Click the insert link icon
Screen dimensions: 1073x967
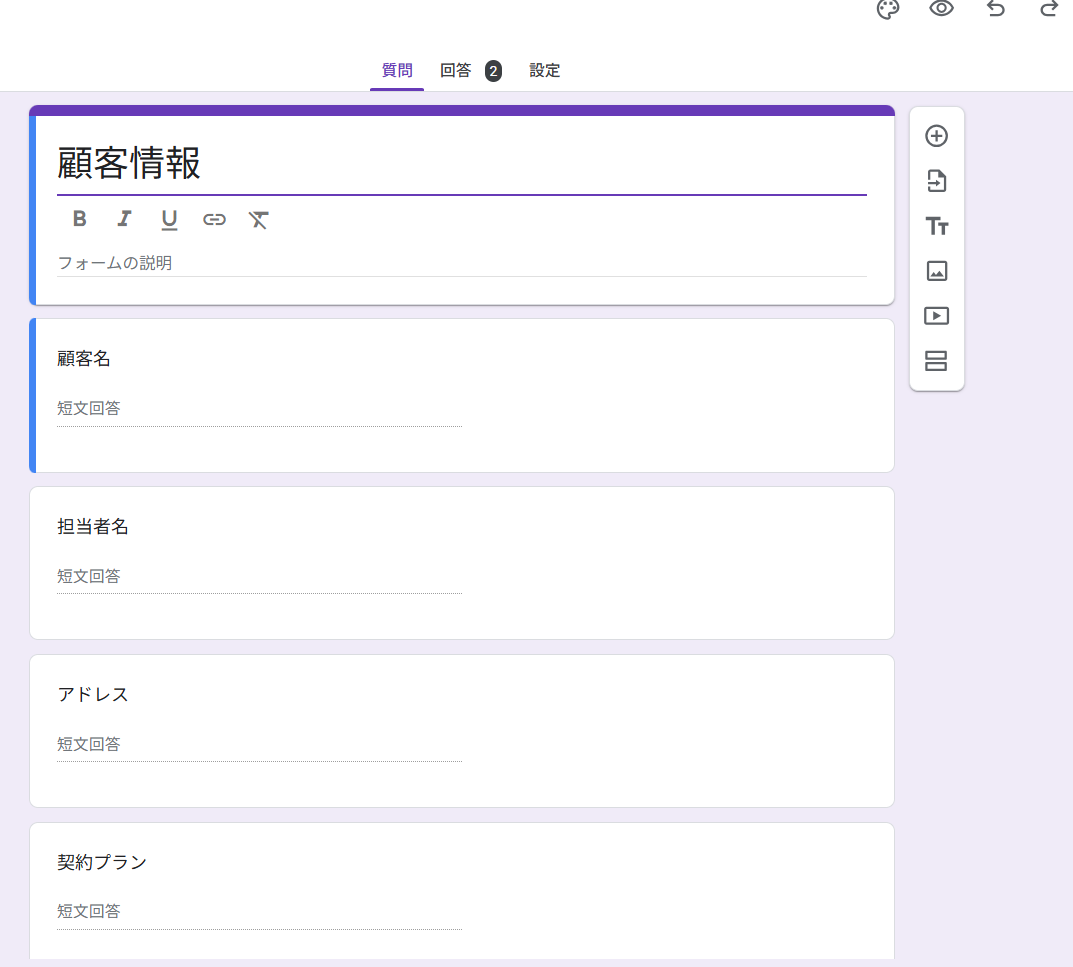click(214, 219)
